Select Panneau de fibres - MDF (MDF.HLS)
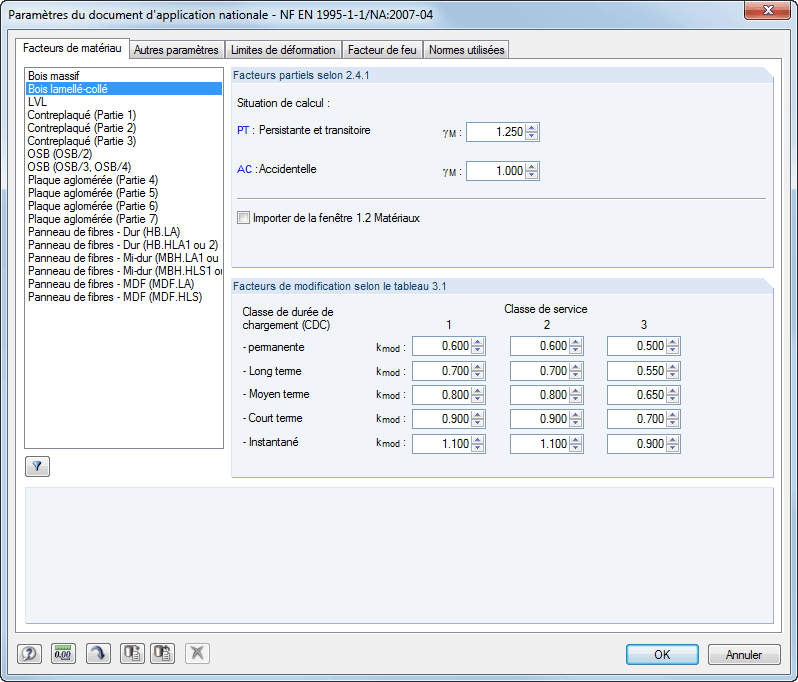798x682 pixels. [x=124, y=297]
